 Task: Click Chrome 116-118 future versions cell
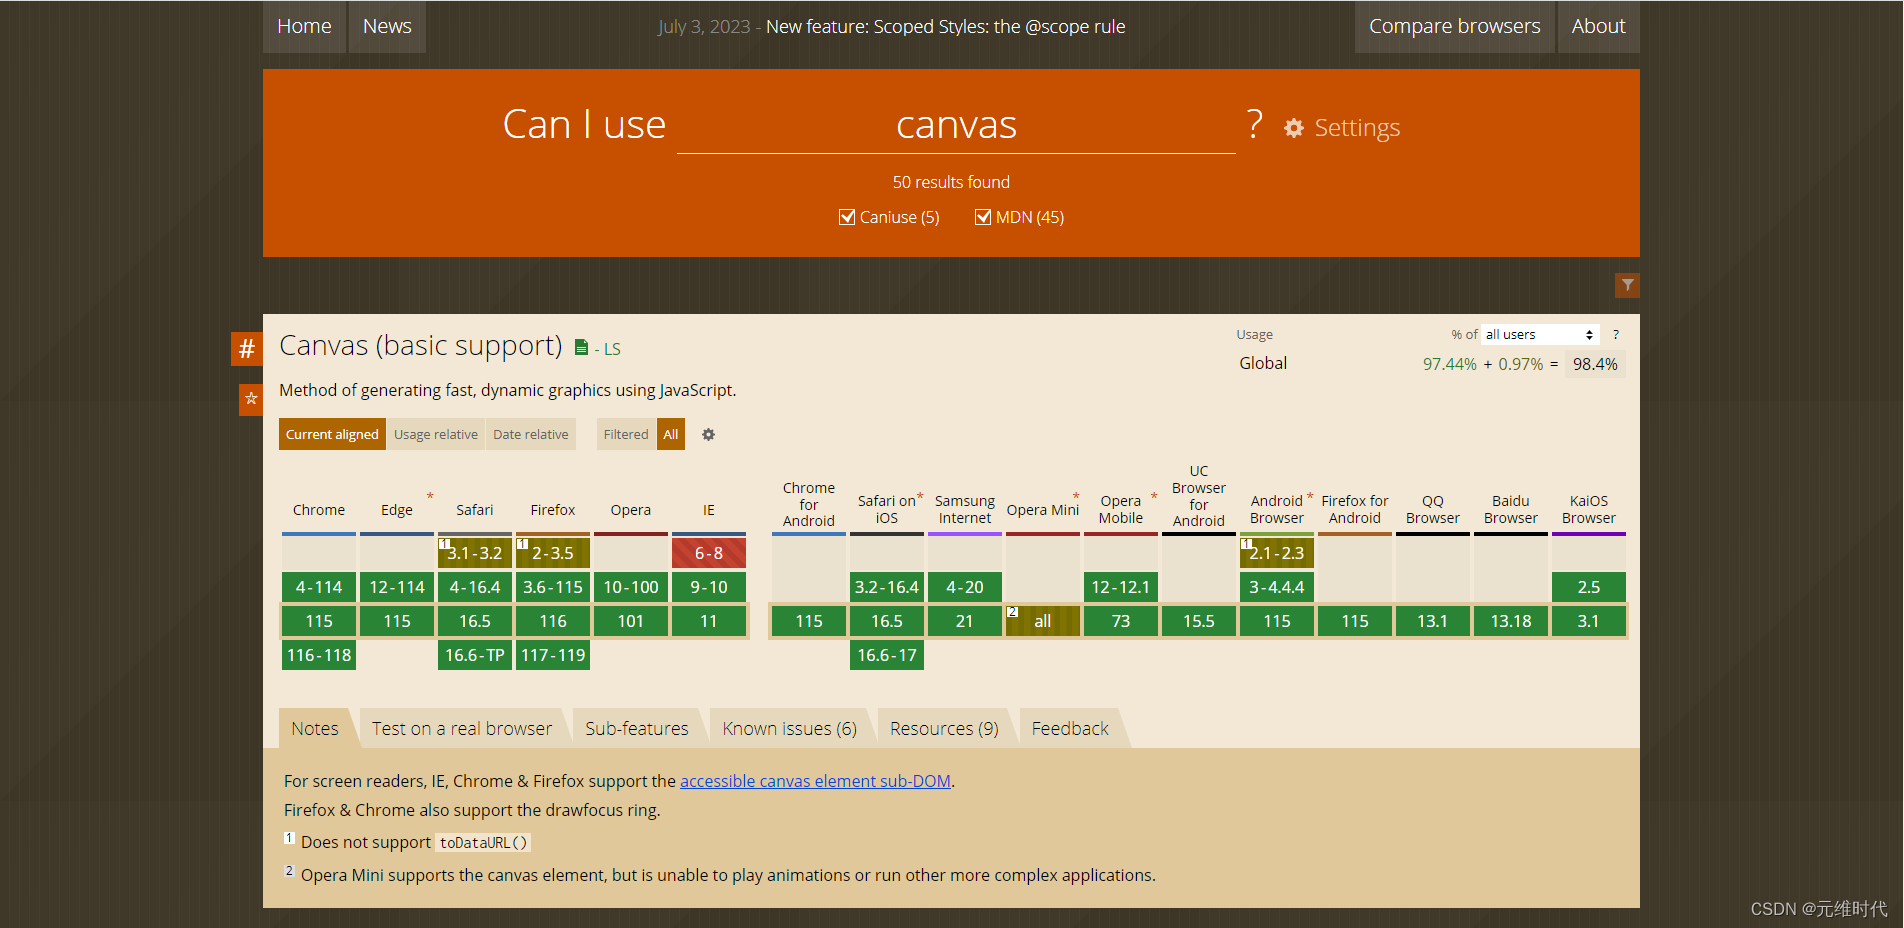click(319, 655)
